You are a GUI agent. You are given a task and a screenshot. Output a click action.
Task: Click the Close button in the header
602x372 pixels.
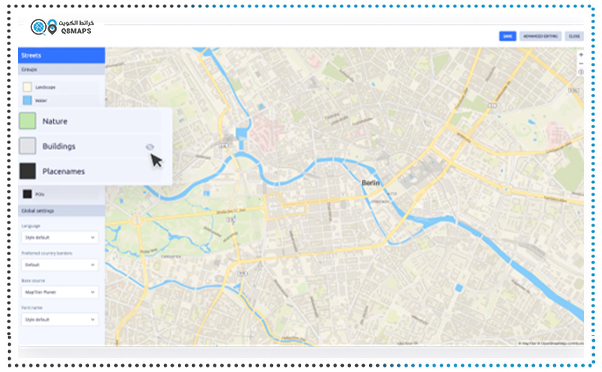tap(574, 36)
